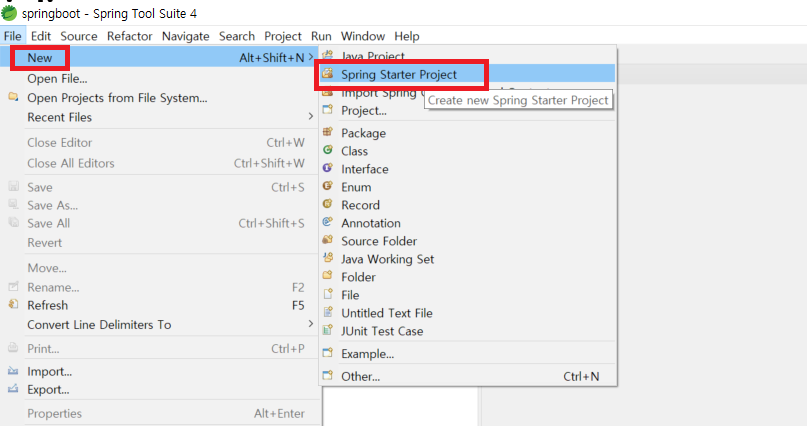The image size is (807, 426).
Task: Click the green Class icon
Action: pos(327,150)
